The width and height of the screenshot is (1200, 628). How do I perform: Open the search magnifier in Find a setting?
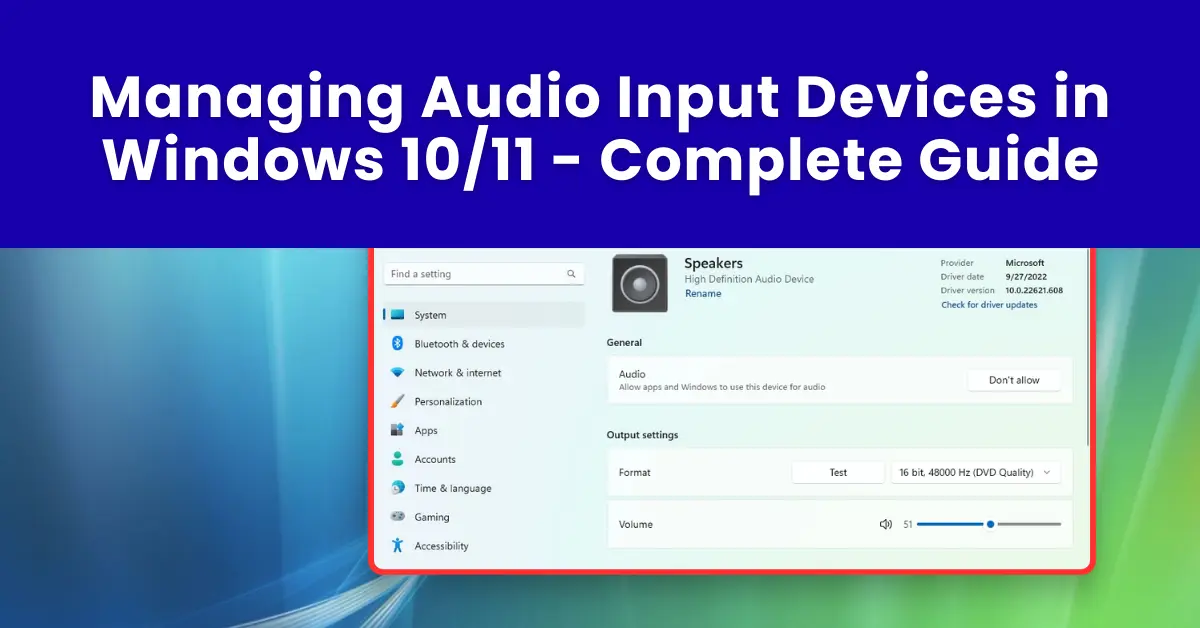pyautogui.click(x=571, y=273)
